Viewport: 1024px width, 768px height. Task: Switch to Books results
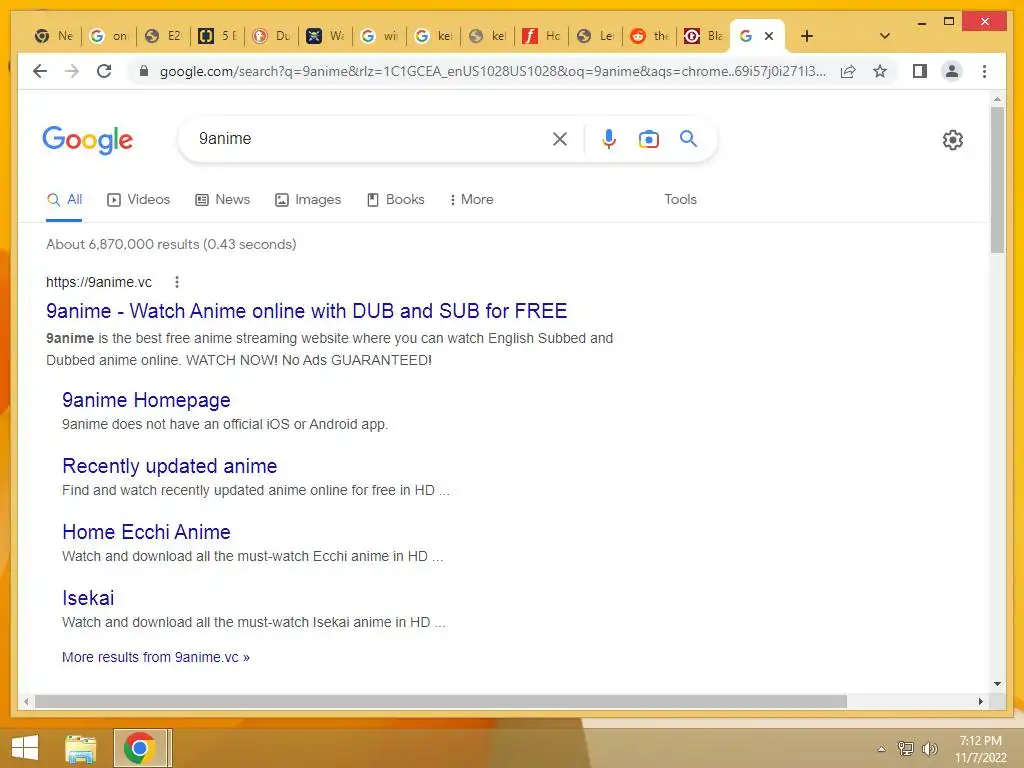(x=395, y=200)
